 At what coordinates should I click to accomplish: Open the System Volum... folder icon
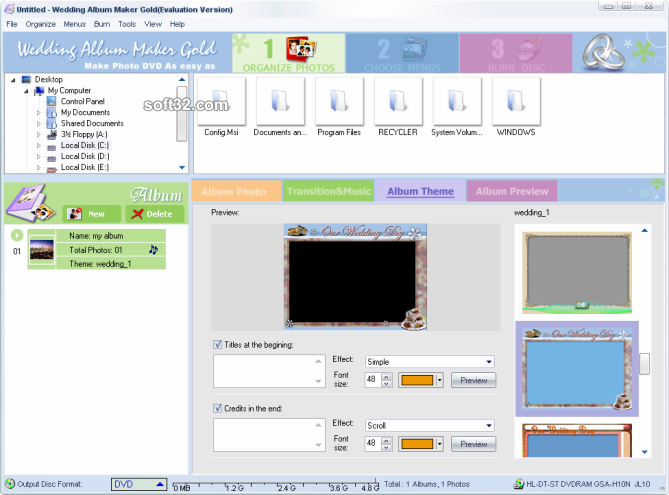[x=457, y=101]
